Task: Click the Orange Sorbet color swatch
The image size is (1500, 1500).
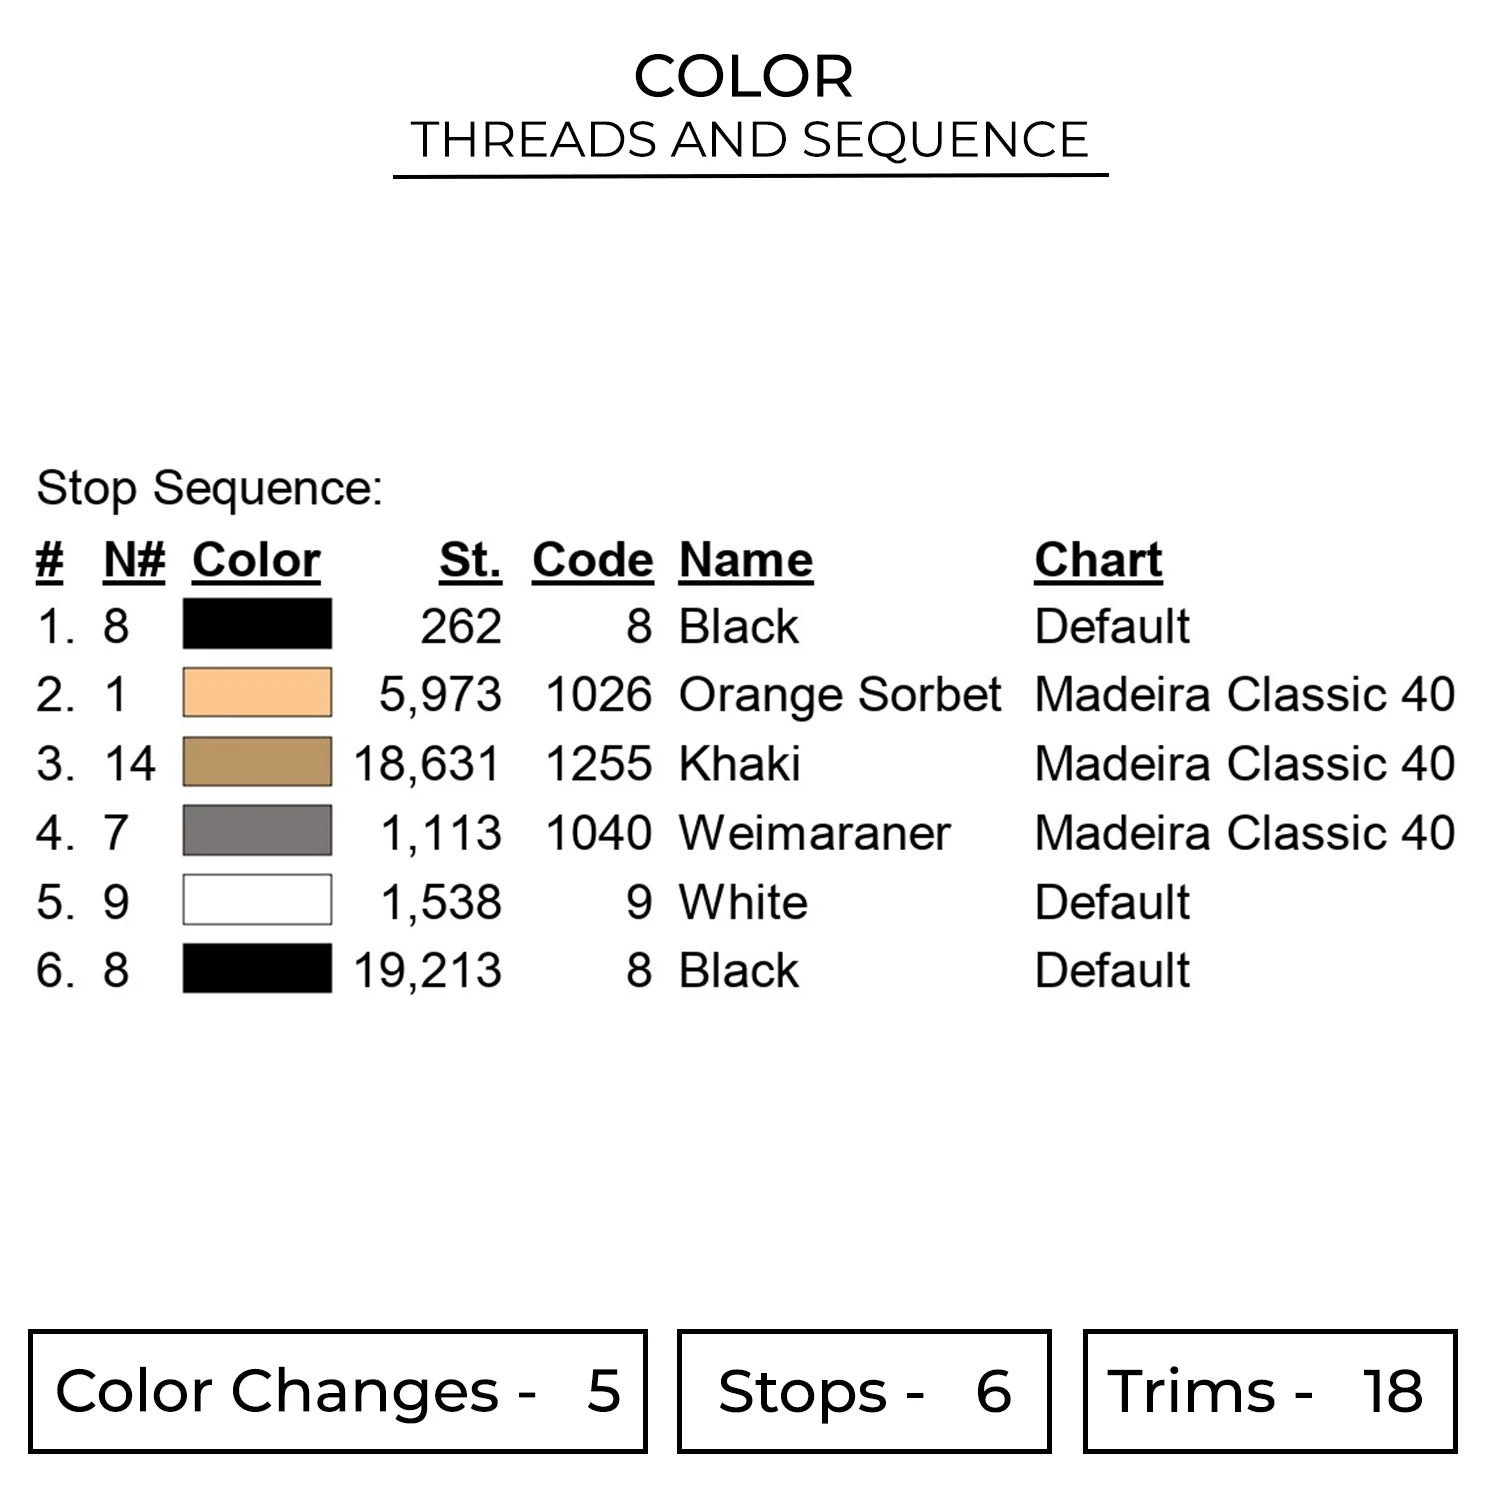Action: point(257,693)
